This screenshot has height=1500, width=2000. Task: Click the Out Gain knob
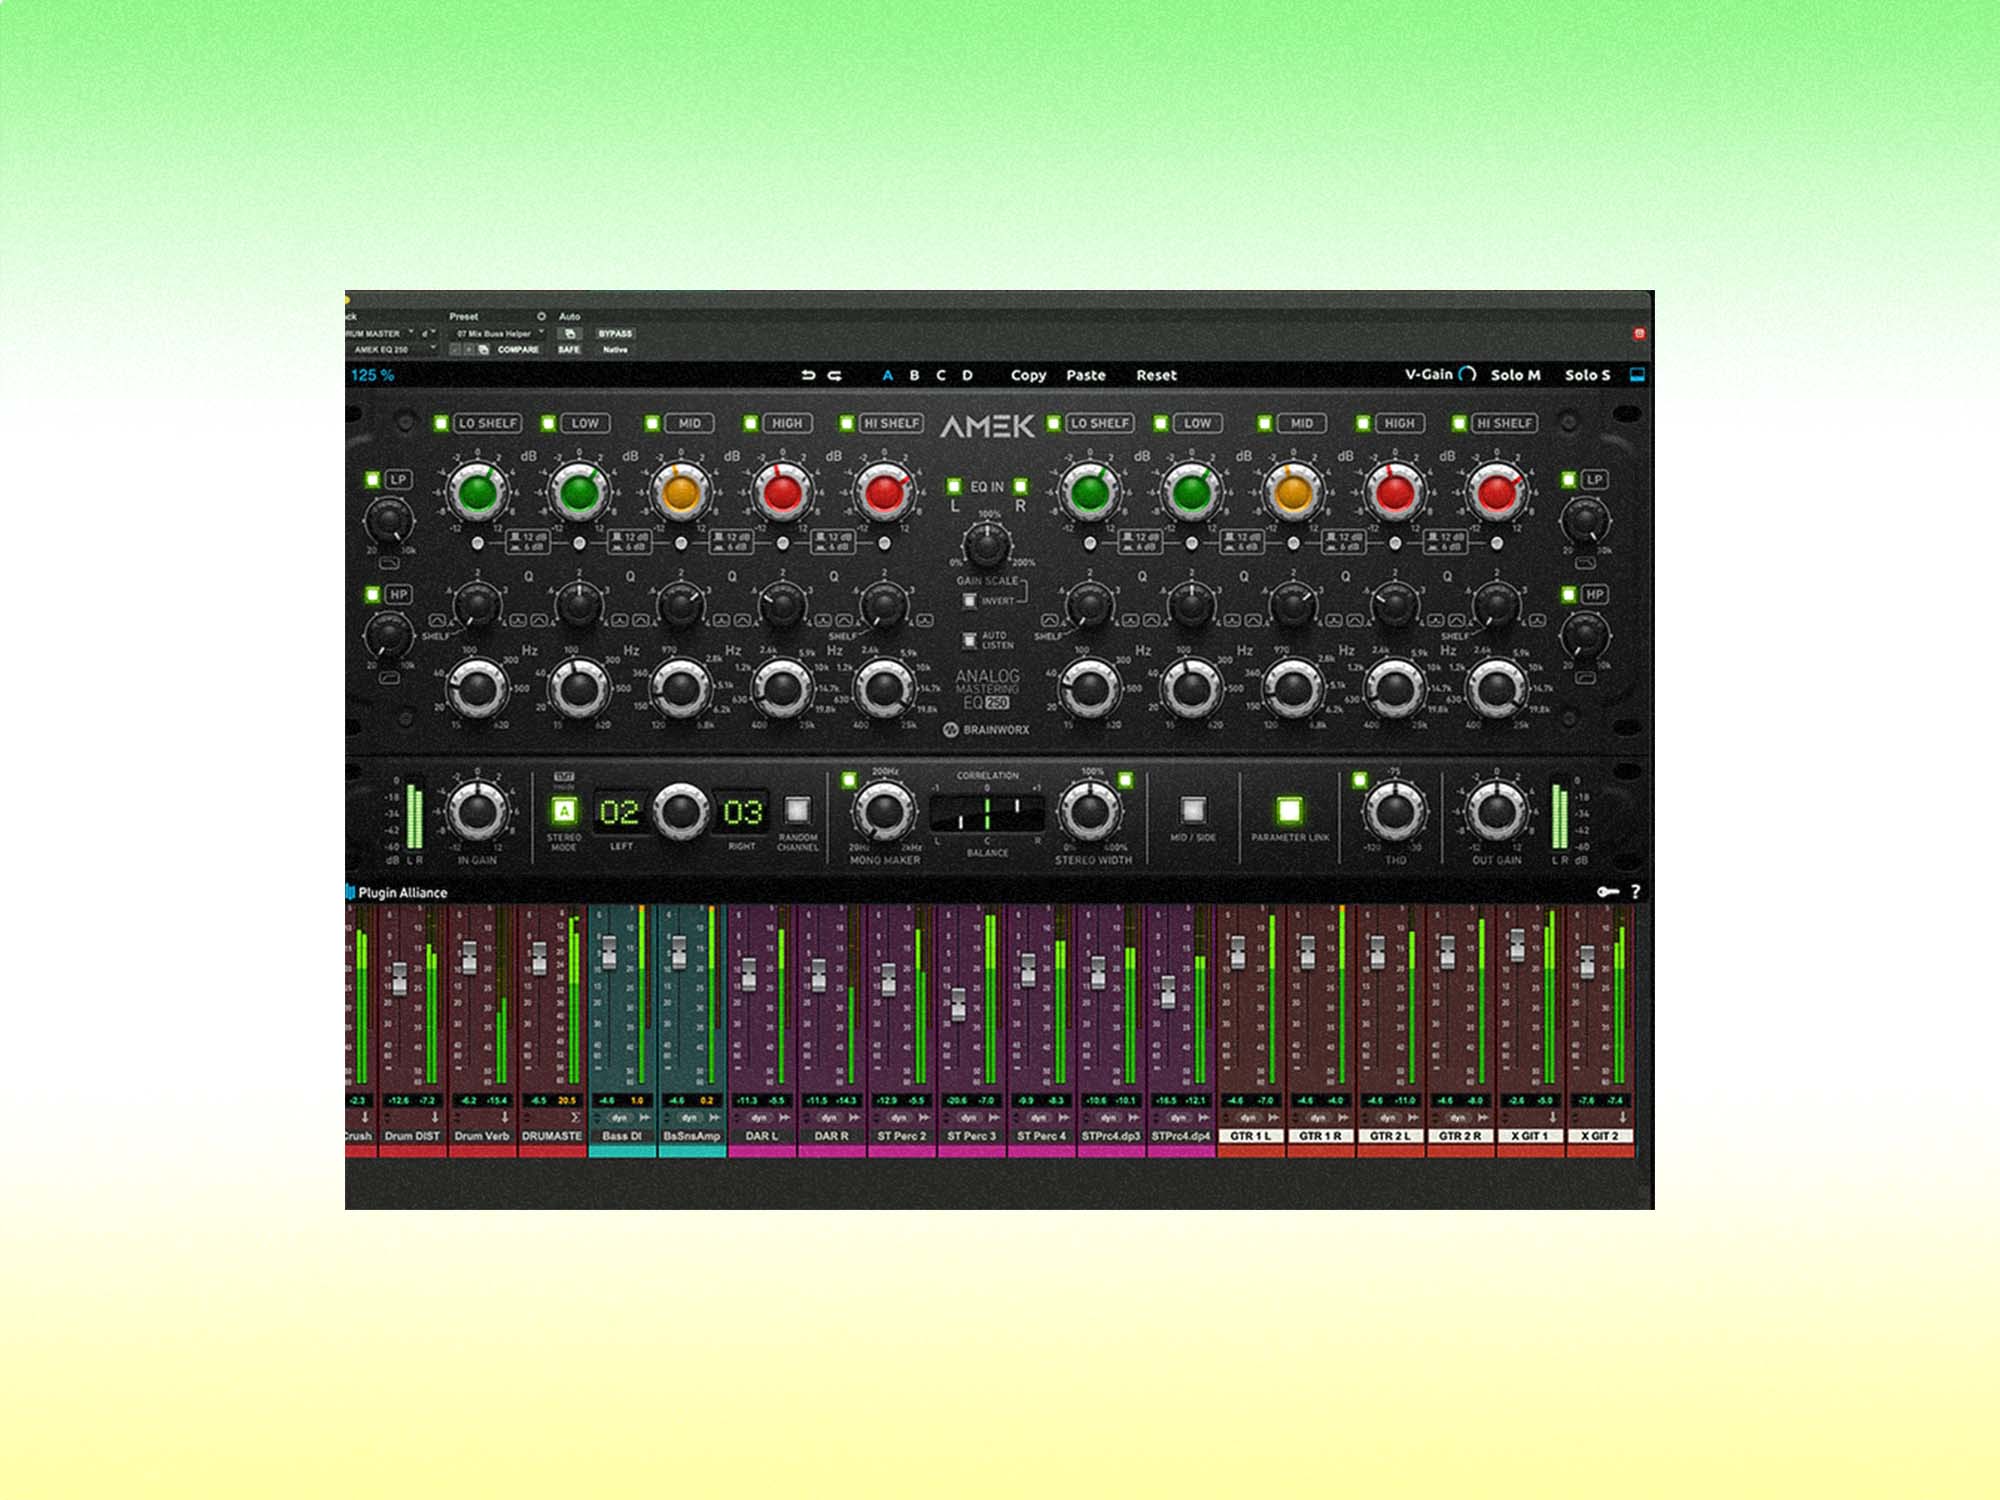(x=1496, y=810)
